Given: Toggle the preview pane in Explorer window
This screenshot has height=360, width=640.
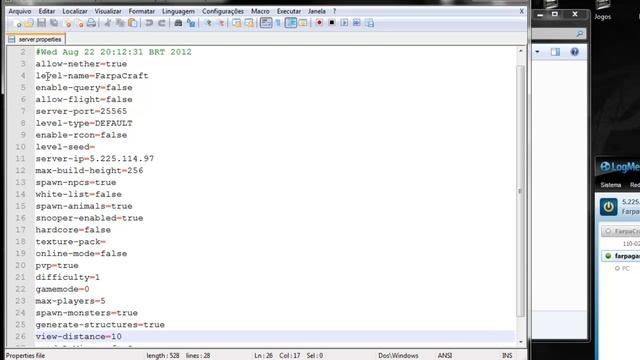Looking at the screenshot, I should click(x=555, y=52).
